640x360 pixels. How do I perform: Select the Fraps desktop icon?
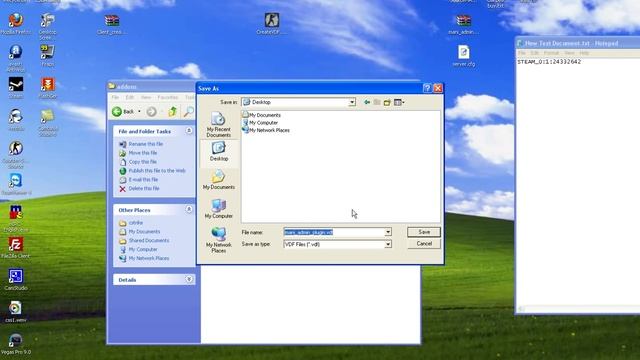(47, 56)
